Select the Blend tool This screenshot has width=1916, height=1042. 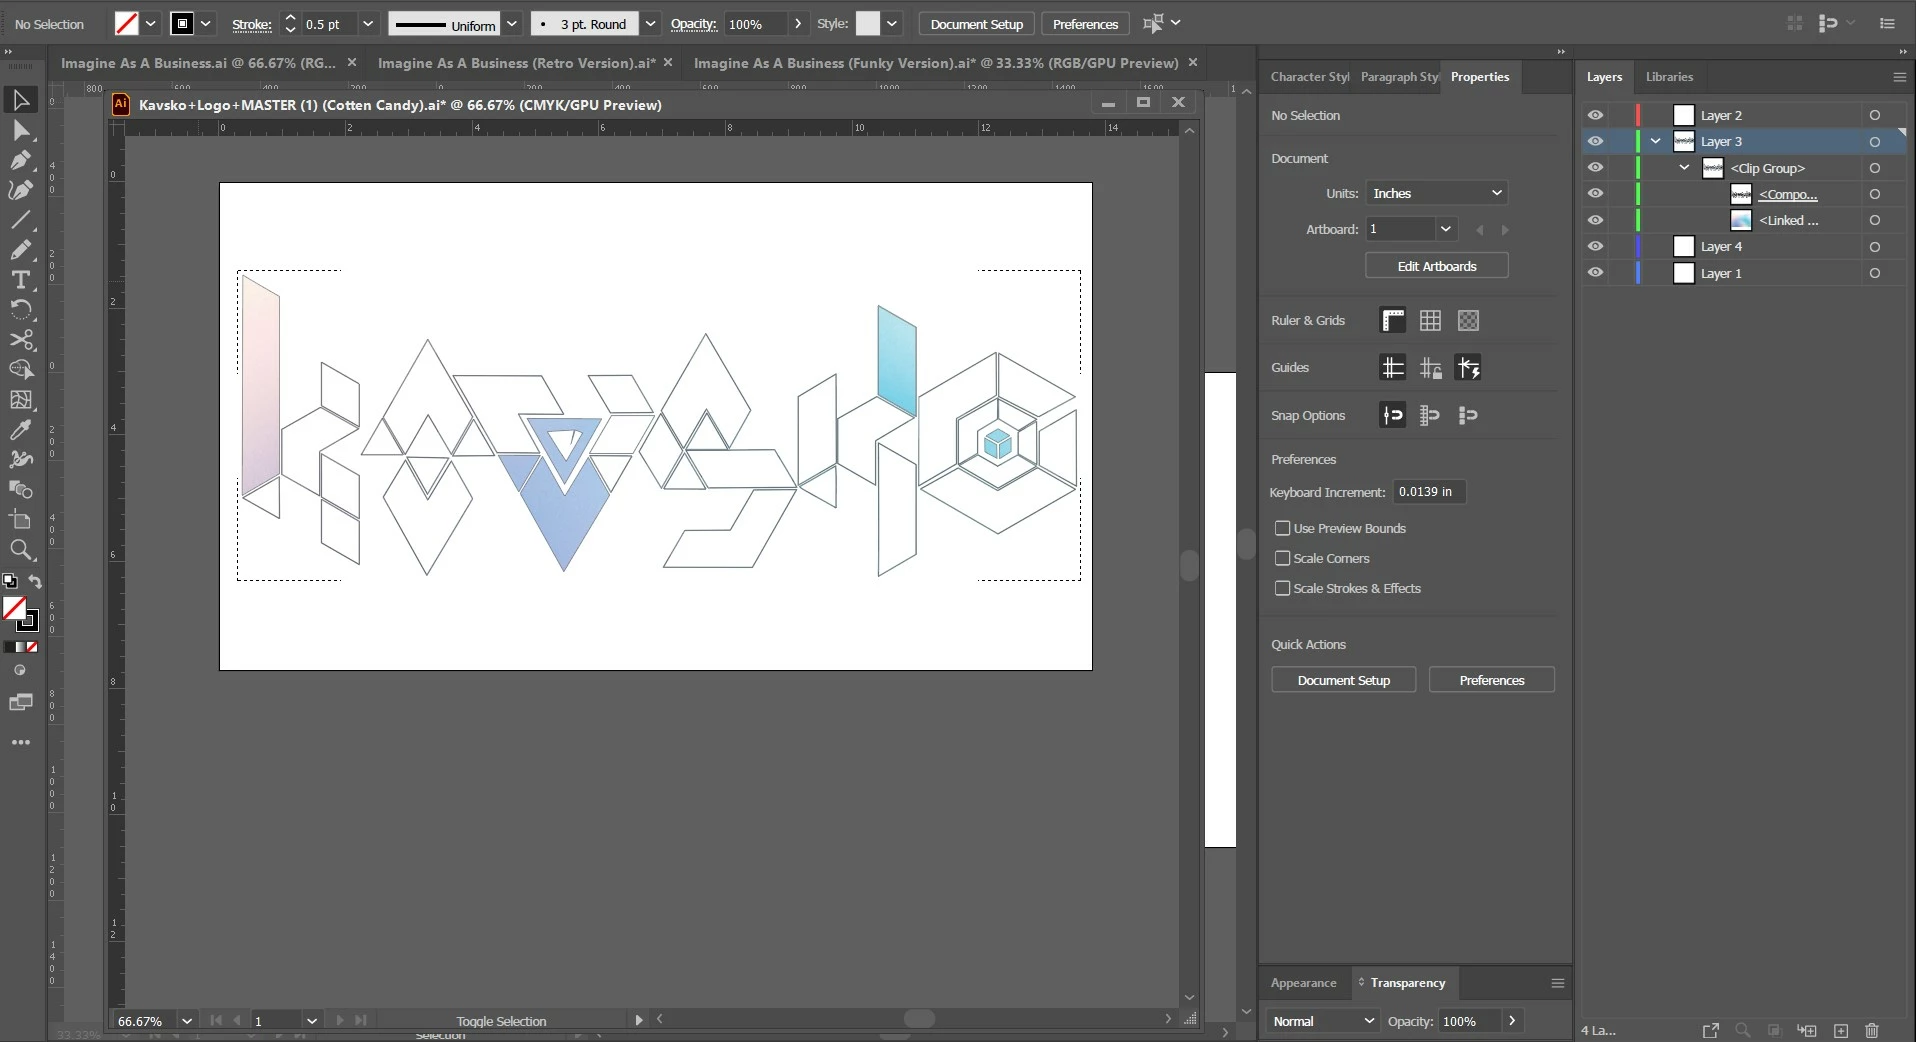[x=21, y=490]
